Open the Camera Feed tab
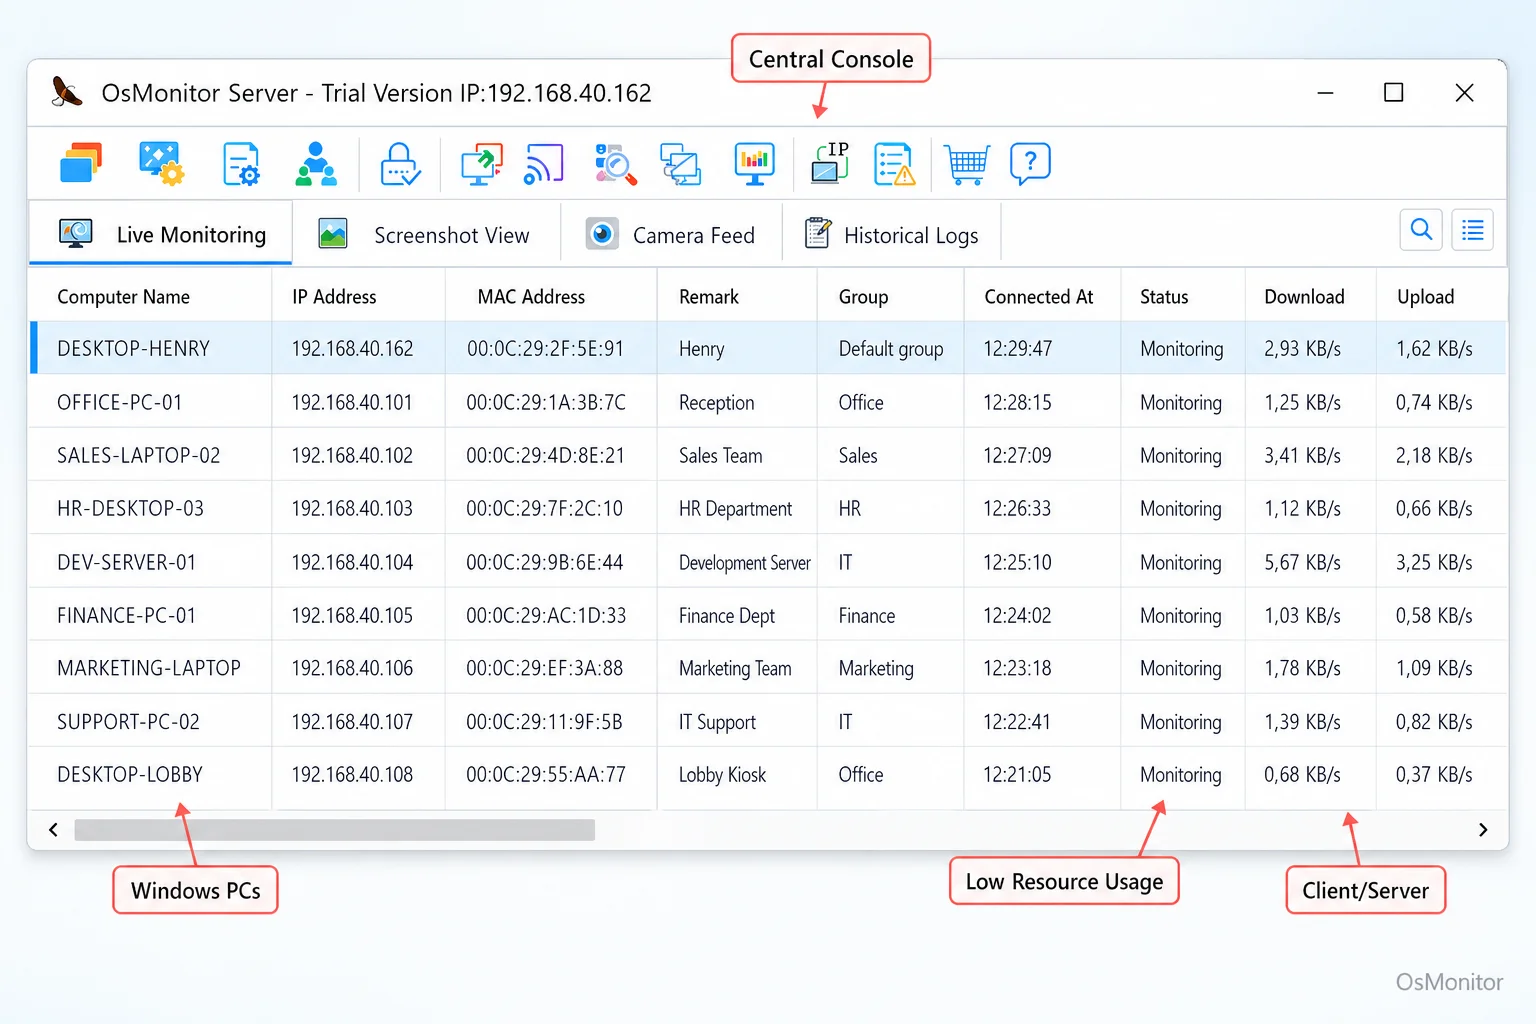 tap(671, 235)
